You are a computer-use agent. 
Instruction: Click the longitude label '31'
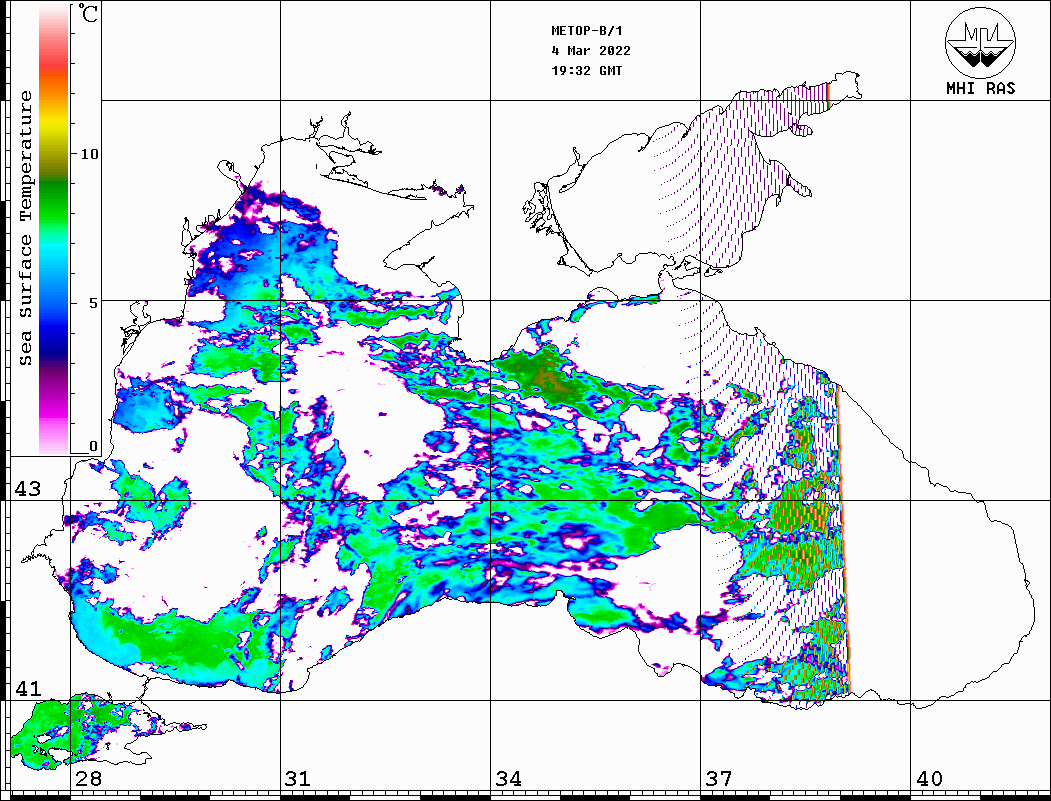tap(298, 778)
